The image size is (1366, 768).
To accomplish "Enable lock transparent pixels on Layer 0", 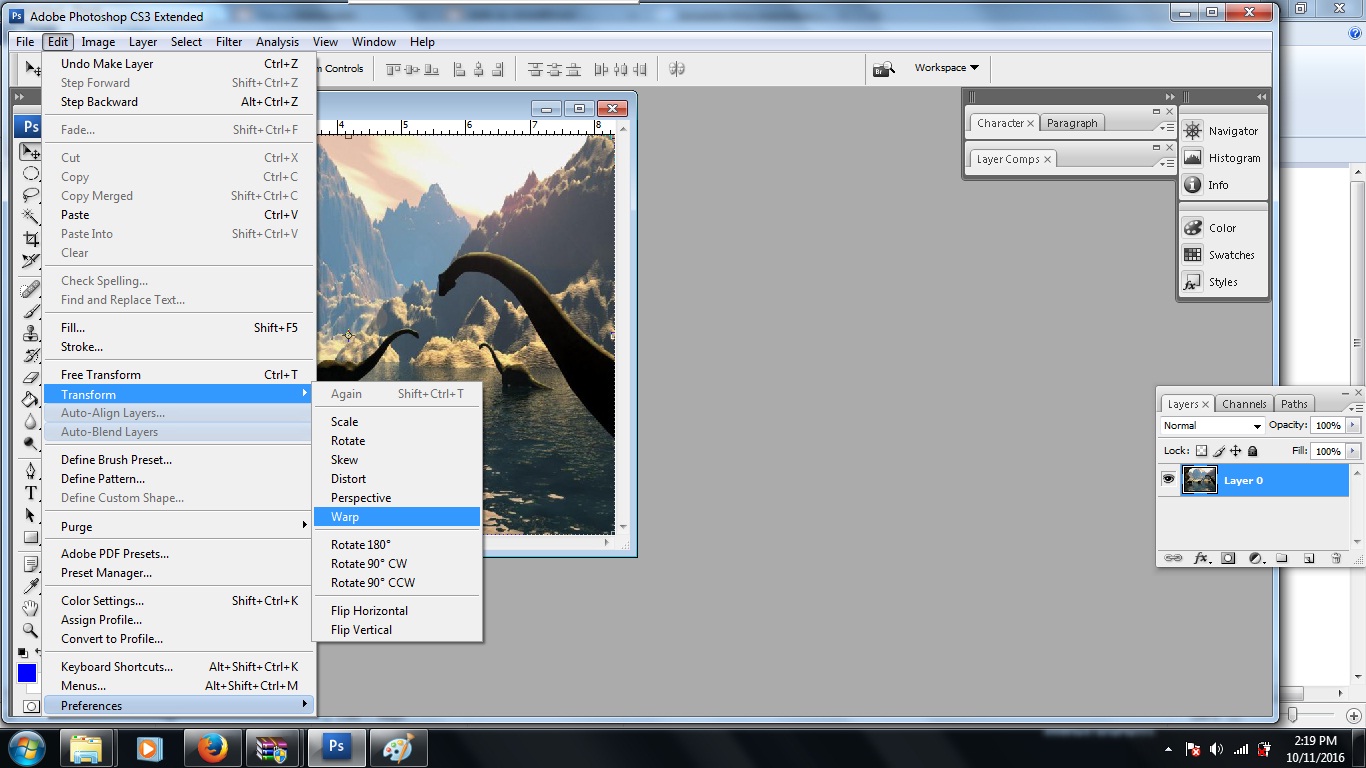I will (1202, 451).
